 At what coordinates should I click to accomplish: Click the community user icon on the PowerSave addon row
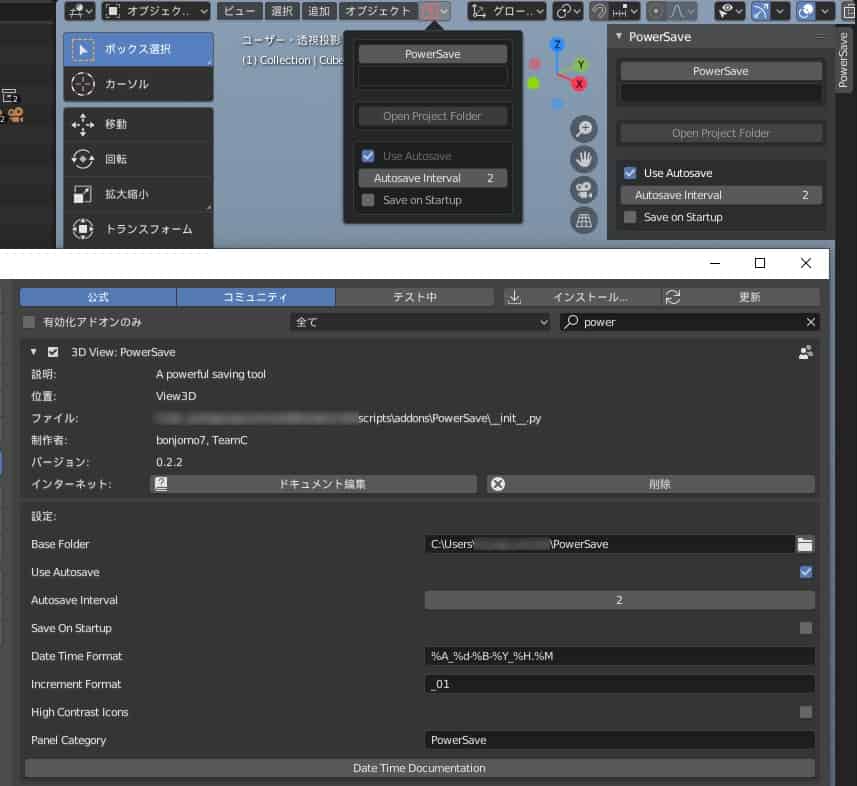(805, 353)
